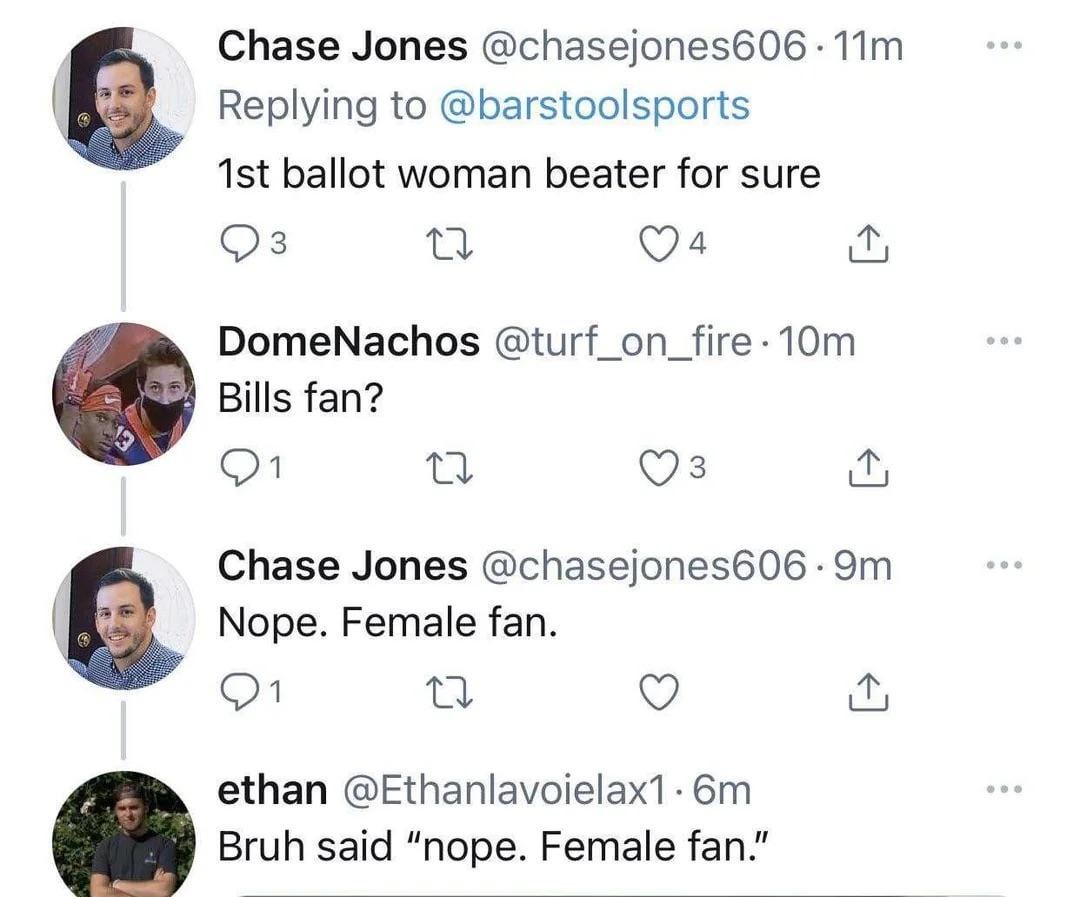
Task: Like the "Nope. Female fan." tweet
Action: [x=659, y=692]
